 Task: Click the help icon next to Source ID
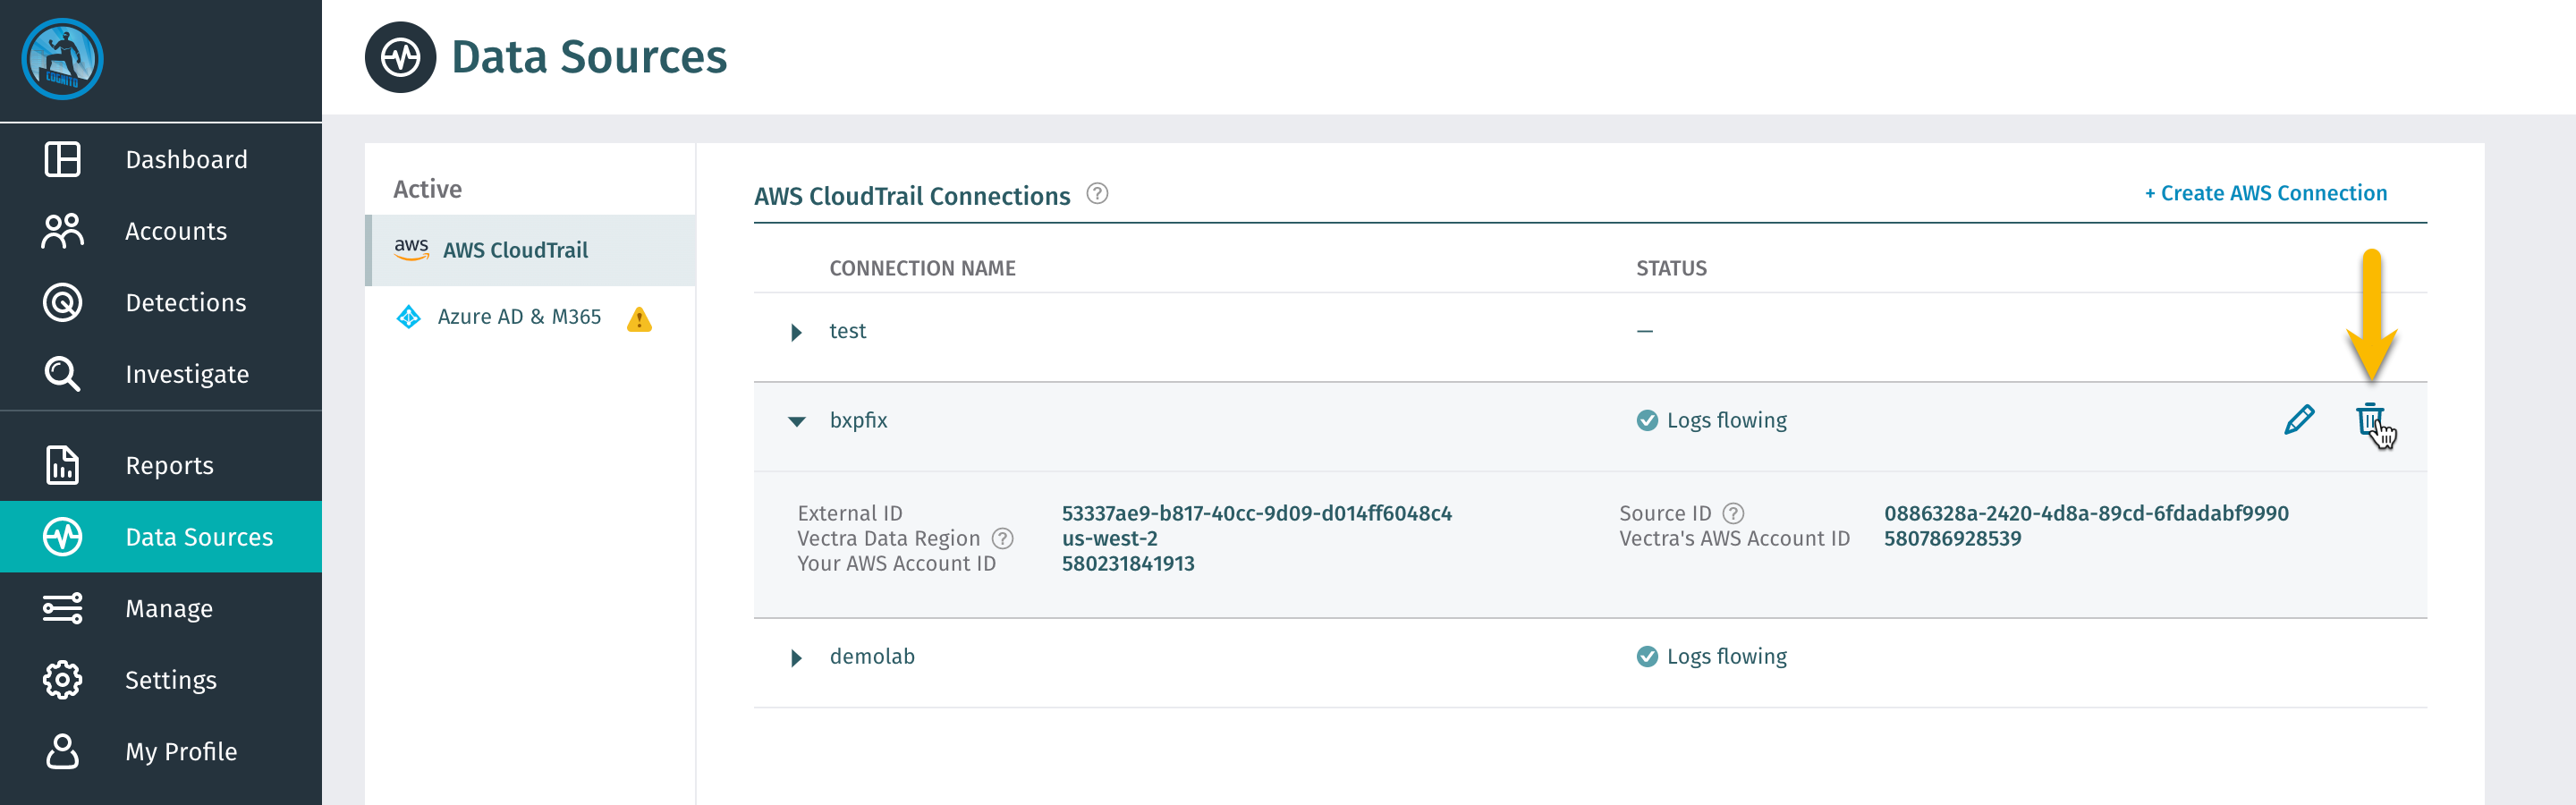1733,513
